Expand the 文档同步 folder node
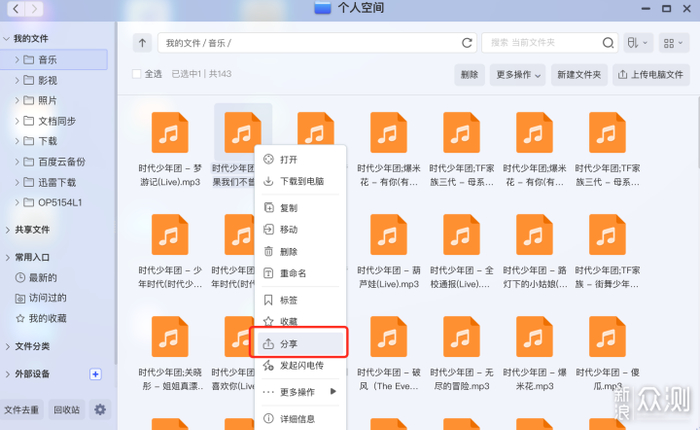This screenshot has width=700, height=430. click(17, 121)
